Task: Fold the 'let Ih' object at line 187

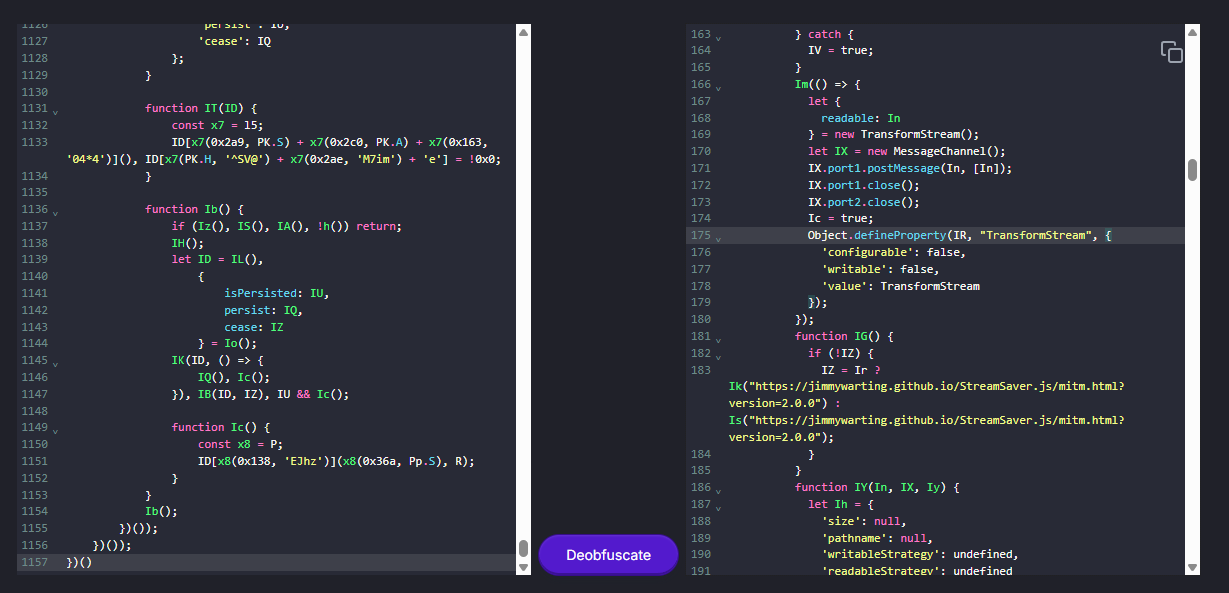Action: [718, 506]
